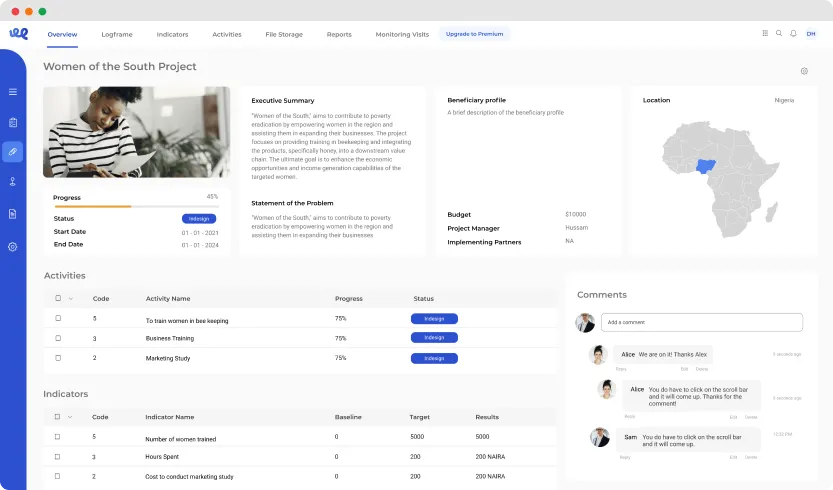Click Indesign status for the bee keeping activity
833x490 pixels.
point(434,318)
